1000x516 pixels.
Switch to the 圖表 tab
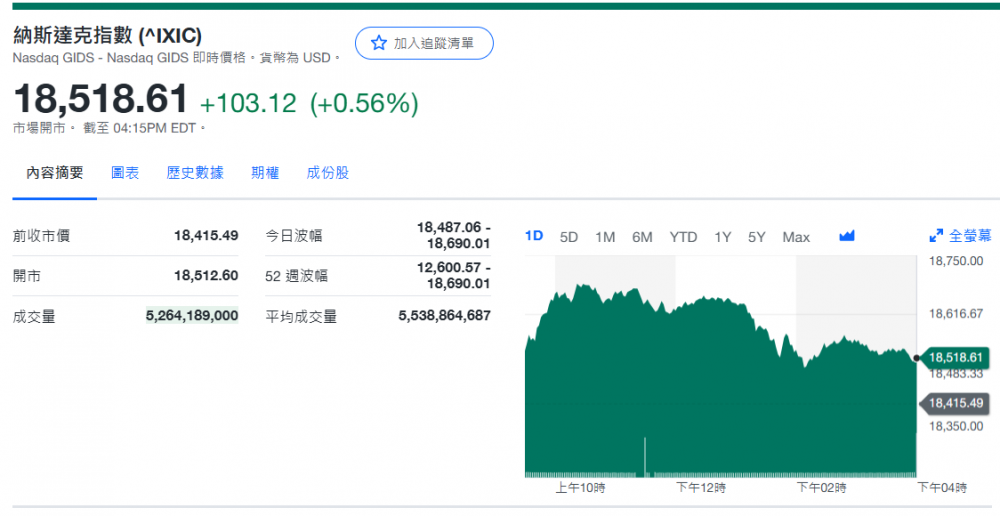(x=125, y=173)
